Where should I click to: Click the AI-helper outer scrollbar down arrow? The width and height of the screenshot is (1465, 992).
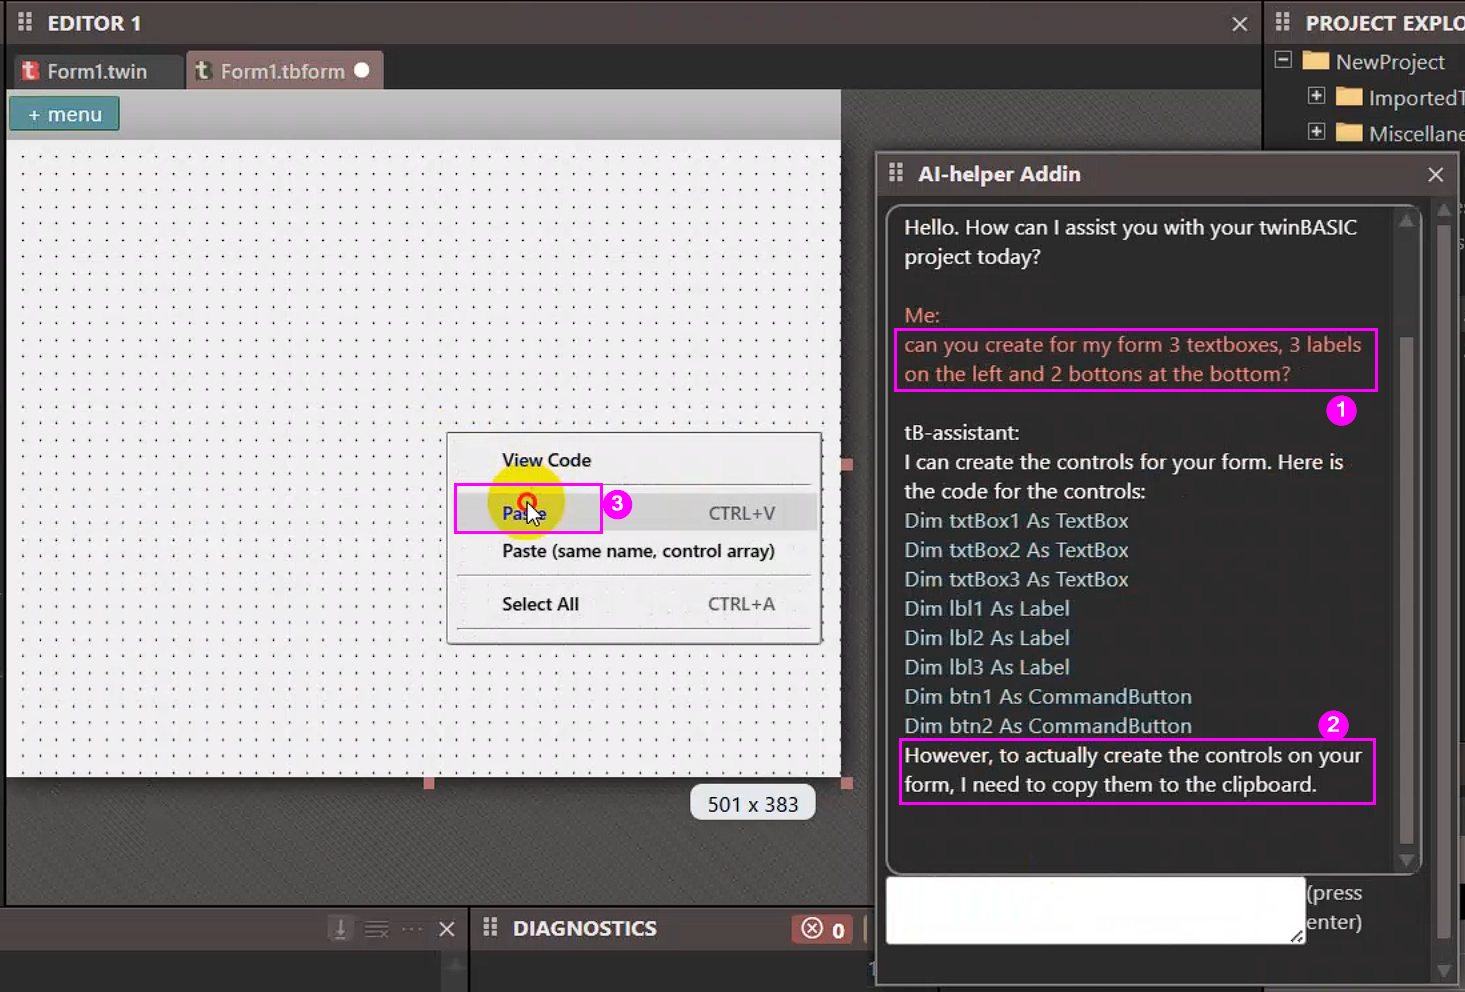point(1444,971)
